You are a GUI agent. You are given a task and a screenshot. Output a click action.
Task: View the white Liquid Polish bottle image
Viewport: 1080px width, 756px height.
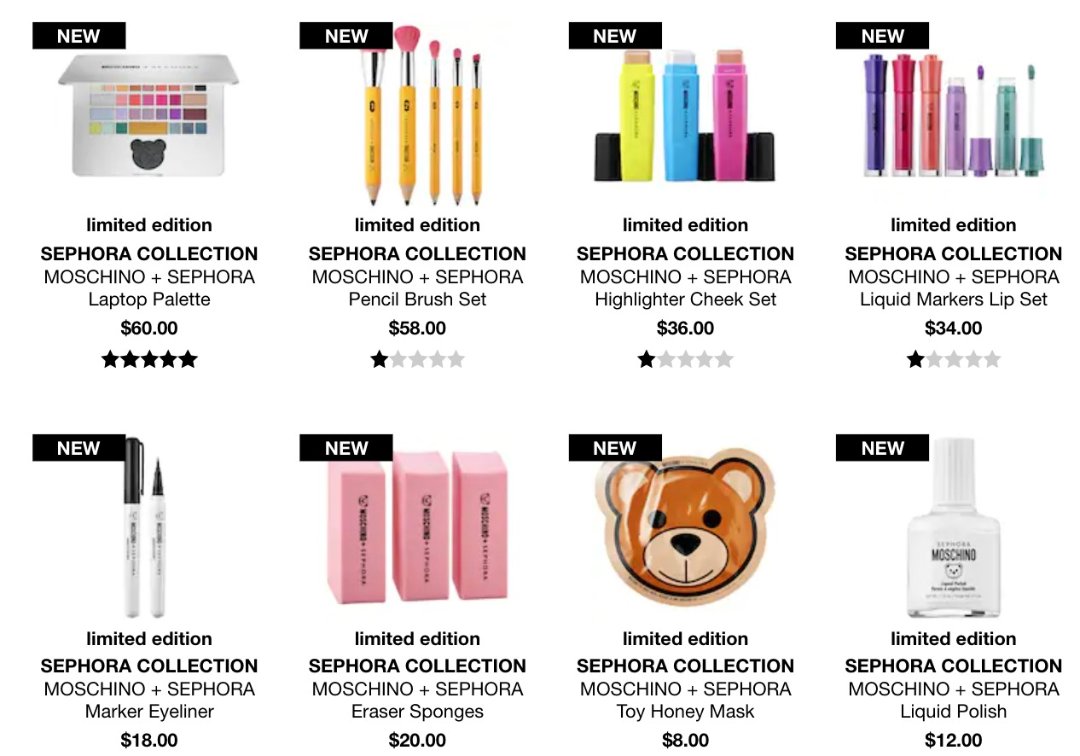[x=953, y=527]
